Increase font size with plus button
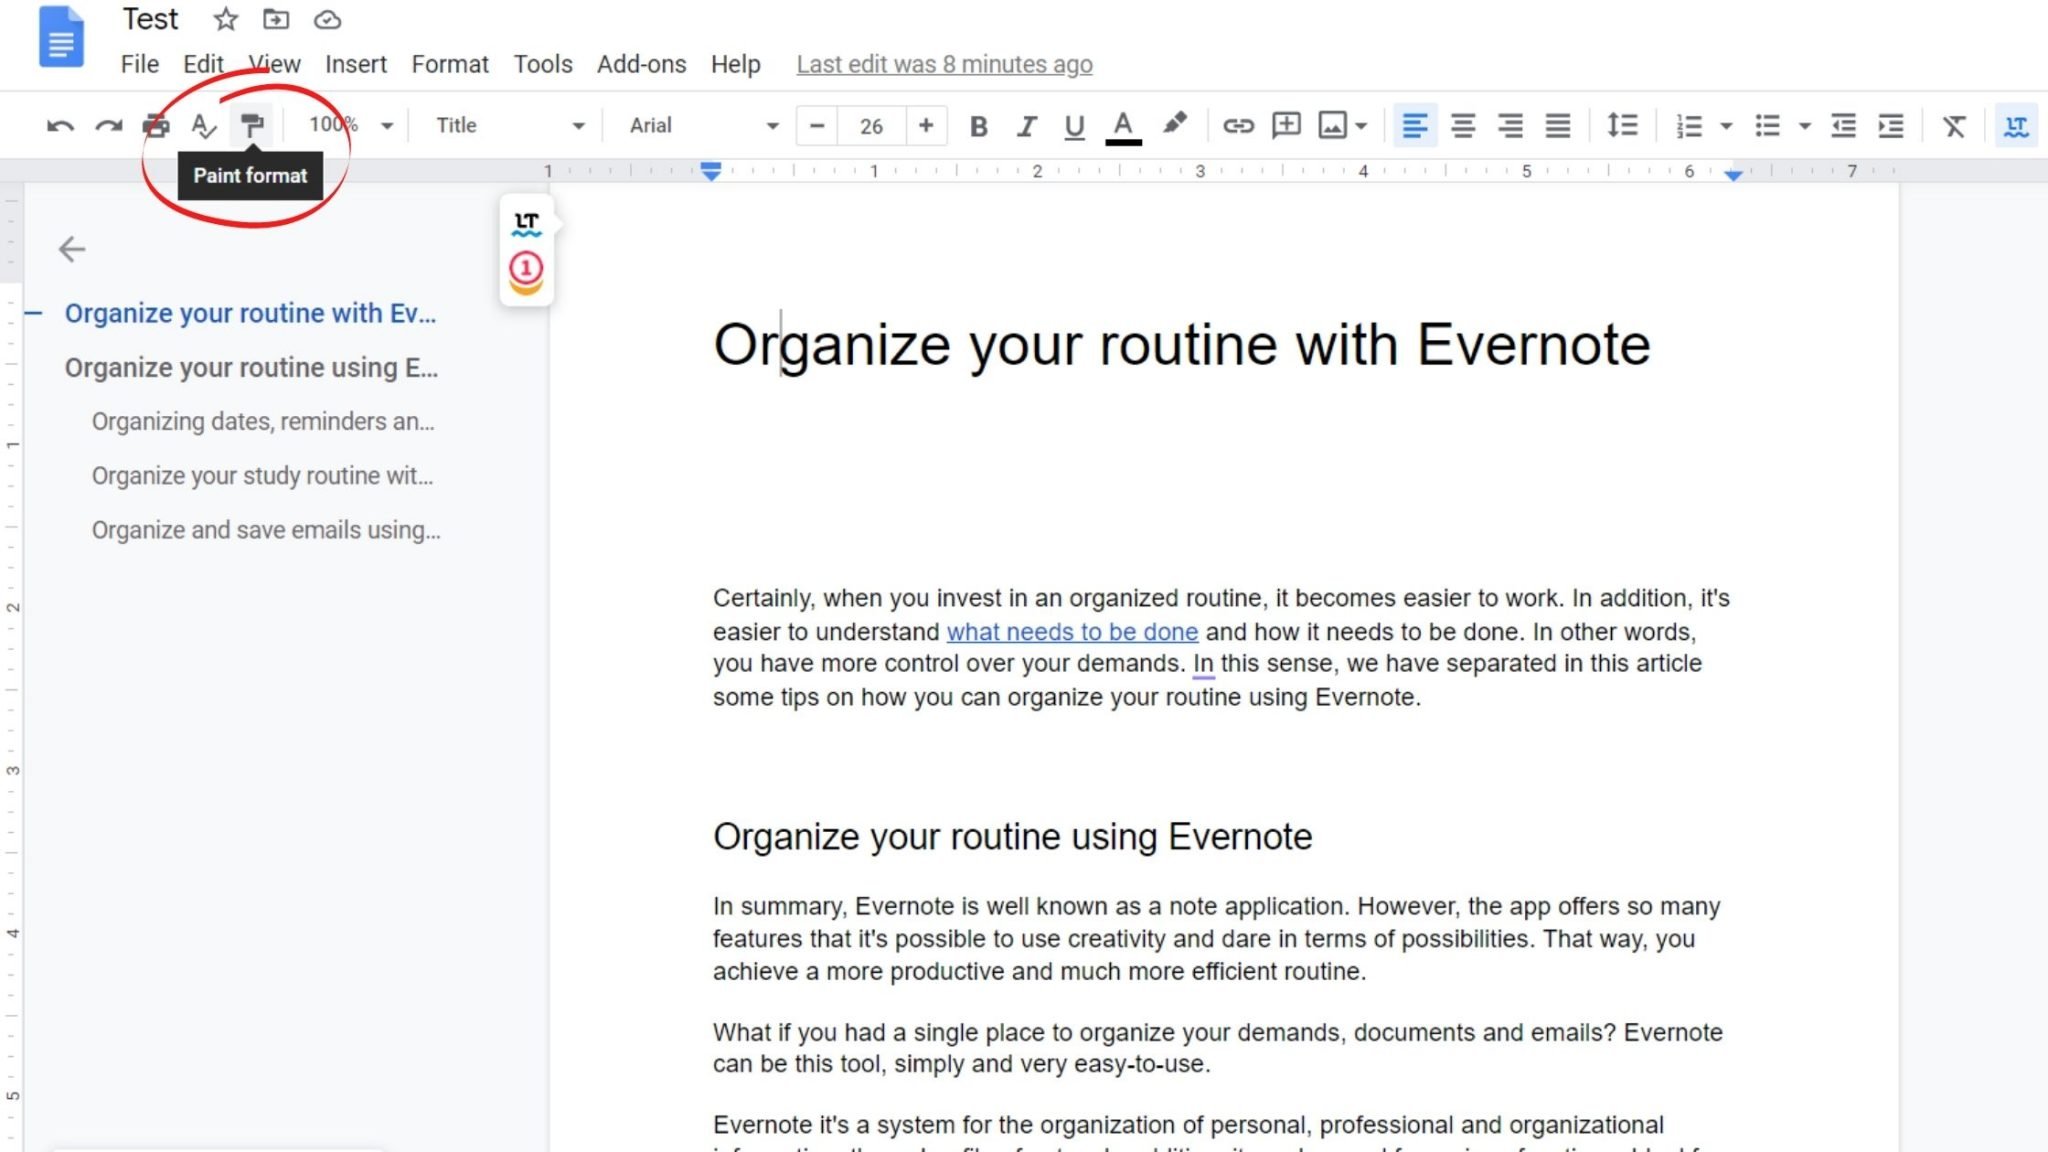The width and height of the screenshot is (2048, 1152). pyautogui.click(x=926, y=126)
